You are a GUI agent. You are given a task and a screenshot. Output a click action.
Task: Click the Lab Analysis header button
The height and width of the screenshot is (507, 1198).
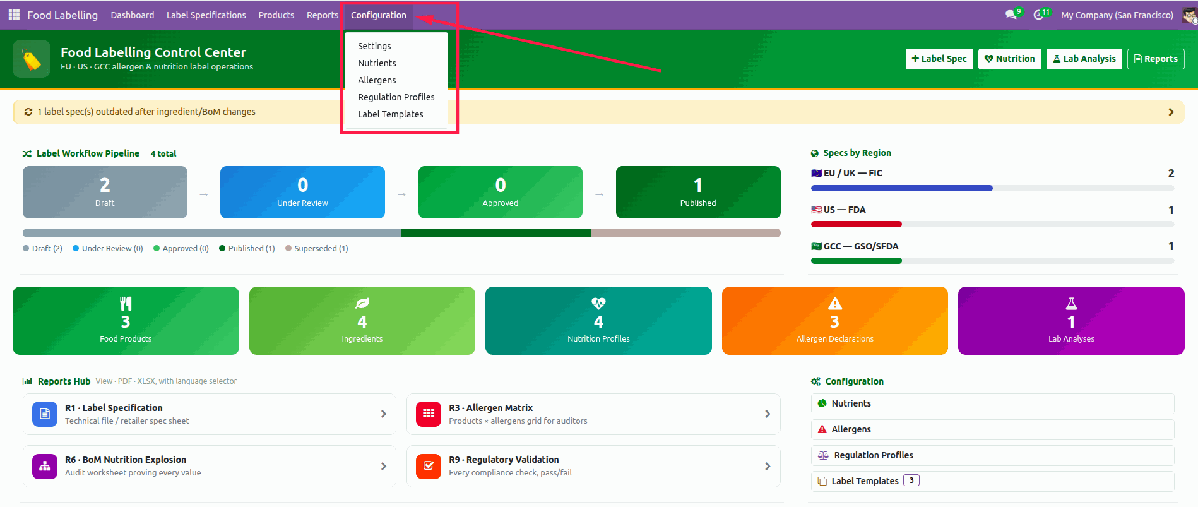(1084, 59)
